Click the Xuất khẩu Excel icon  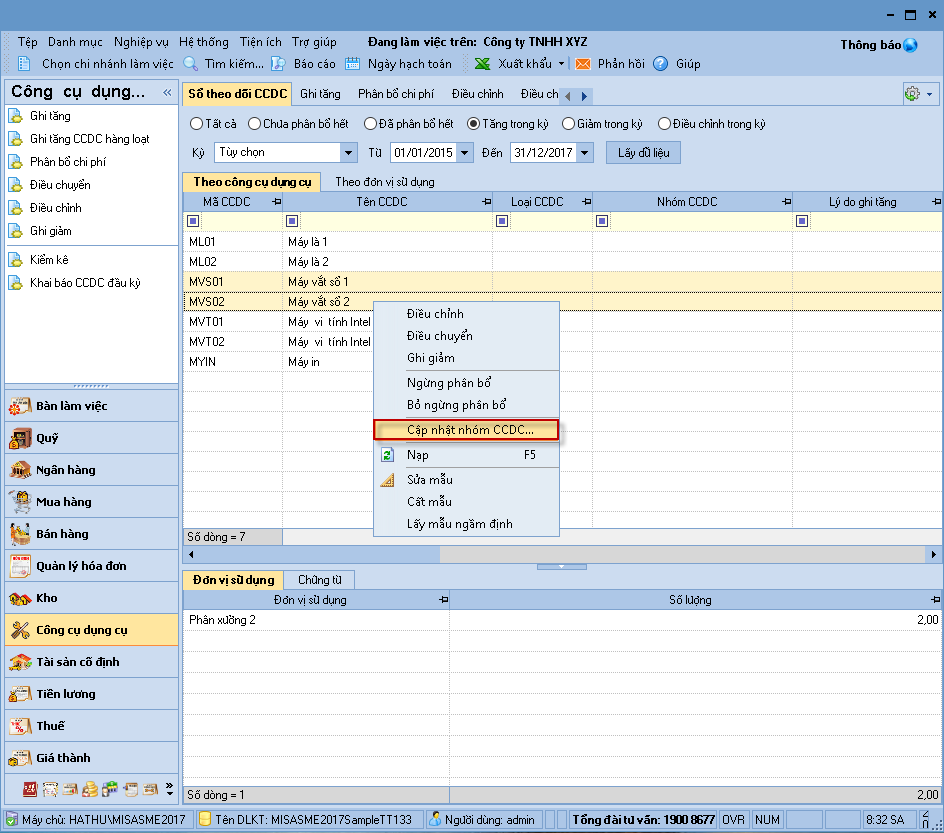[483, 64]
